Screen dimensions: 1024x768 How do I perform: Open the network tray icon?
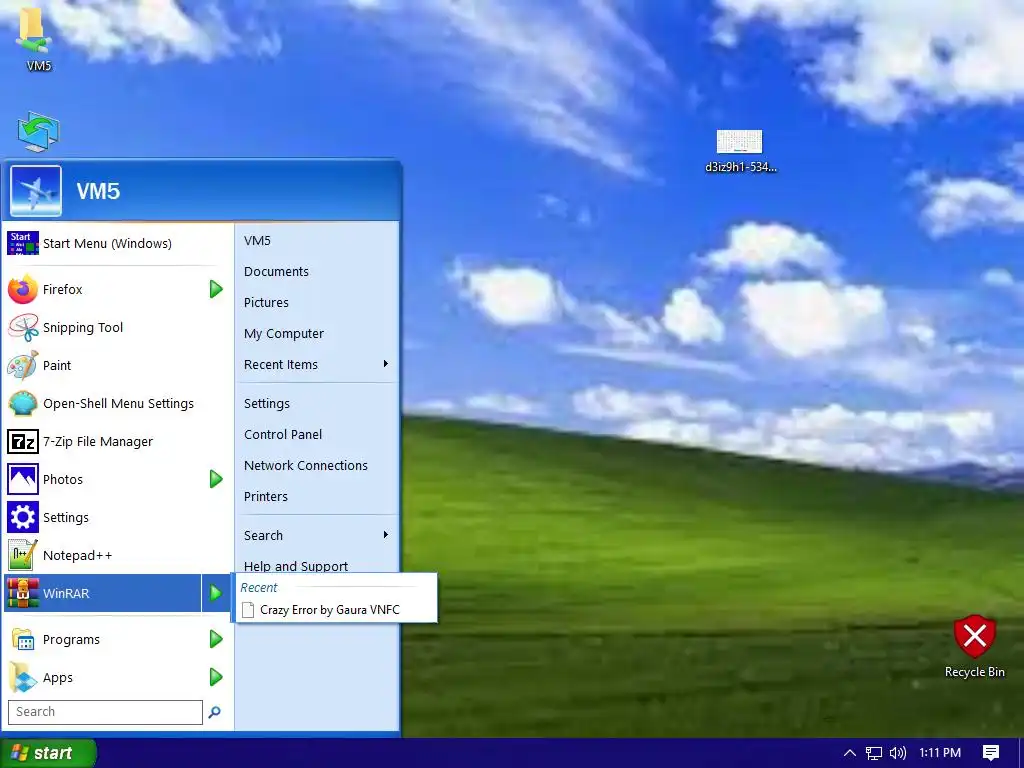pos(874,753)
